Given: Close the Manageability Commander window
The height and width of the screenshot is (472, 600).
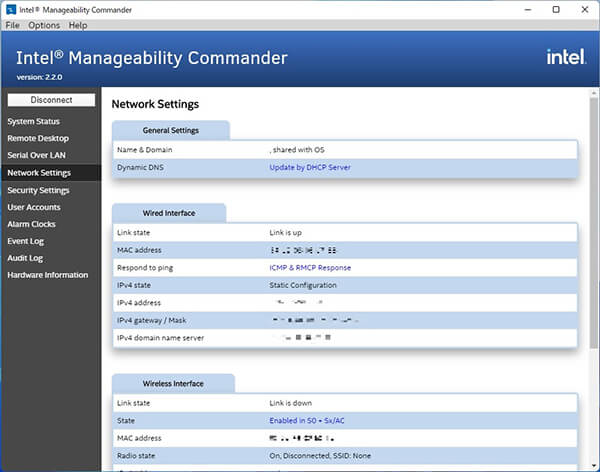Looking at the screenshot, I should click(584, 10).
